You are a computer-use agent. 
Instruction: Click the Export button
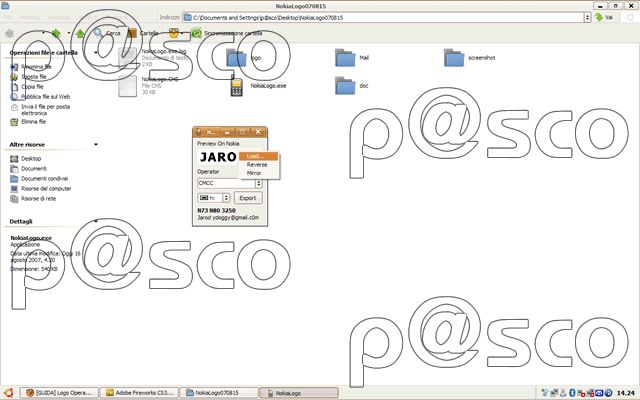[248, 198]
